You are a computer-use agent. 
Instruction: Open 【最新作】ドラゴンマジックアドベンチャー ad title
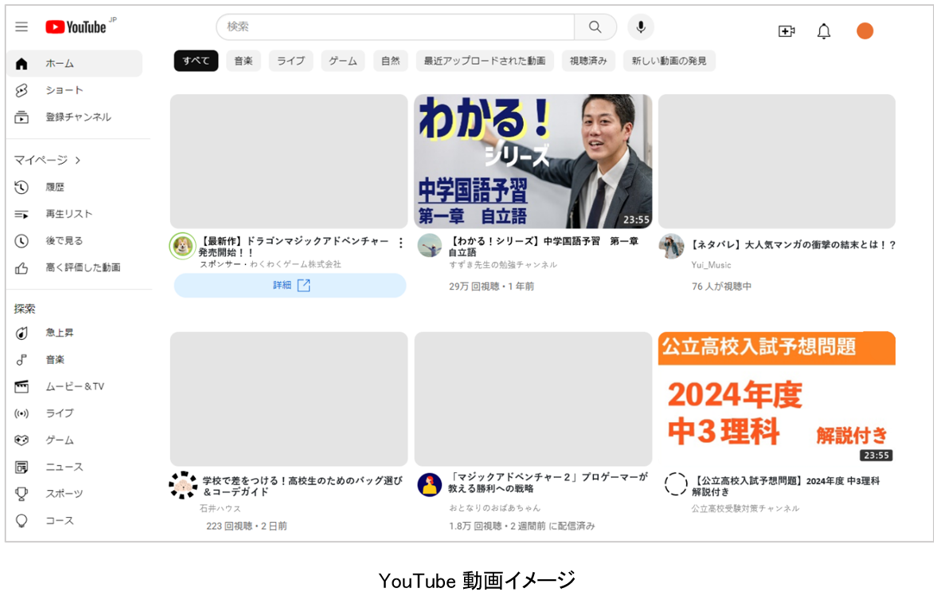[x=293, y=247]
